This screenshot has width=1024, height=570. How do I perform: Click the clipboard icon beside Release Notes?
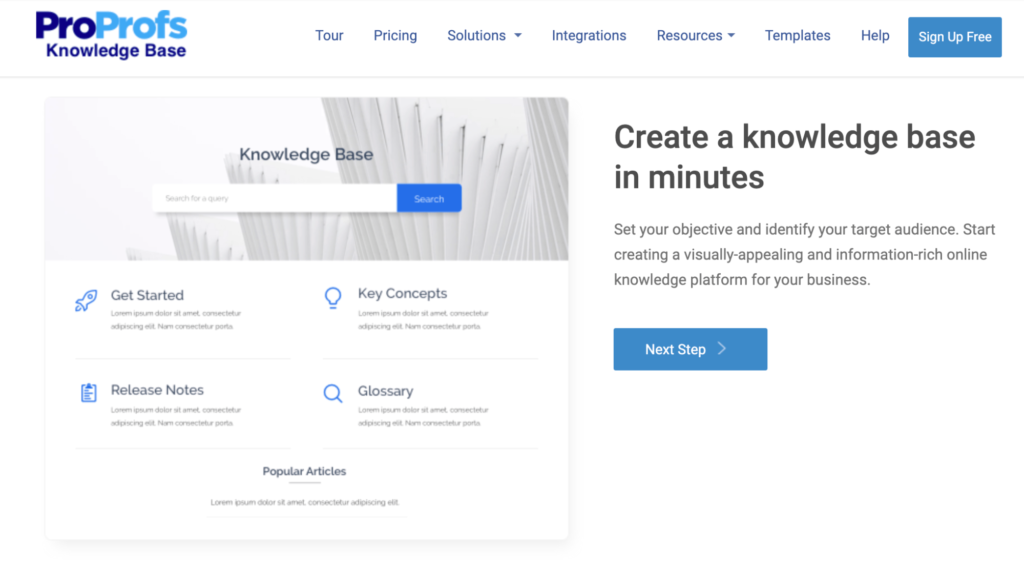point(88,393)
